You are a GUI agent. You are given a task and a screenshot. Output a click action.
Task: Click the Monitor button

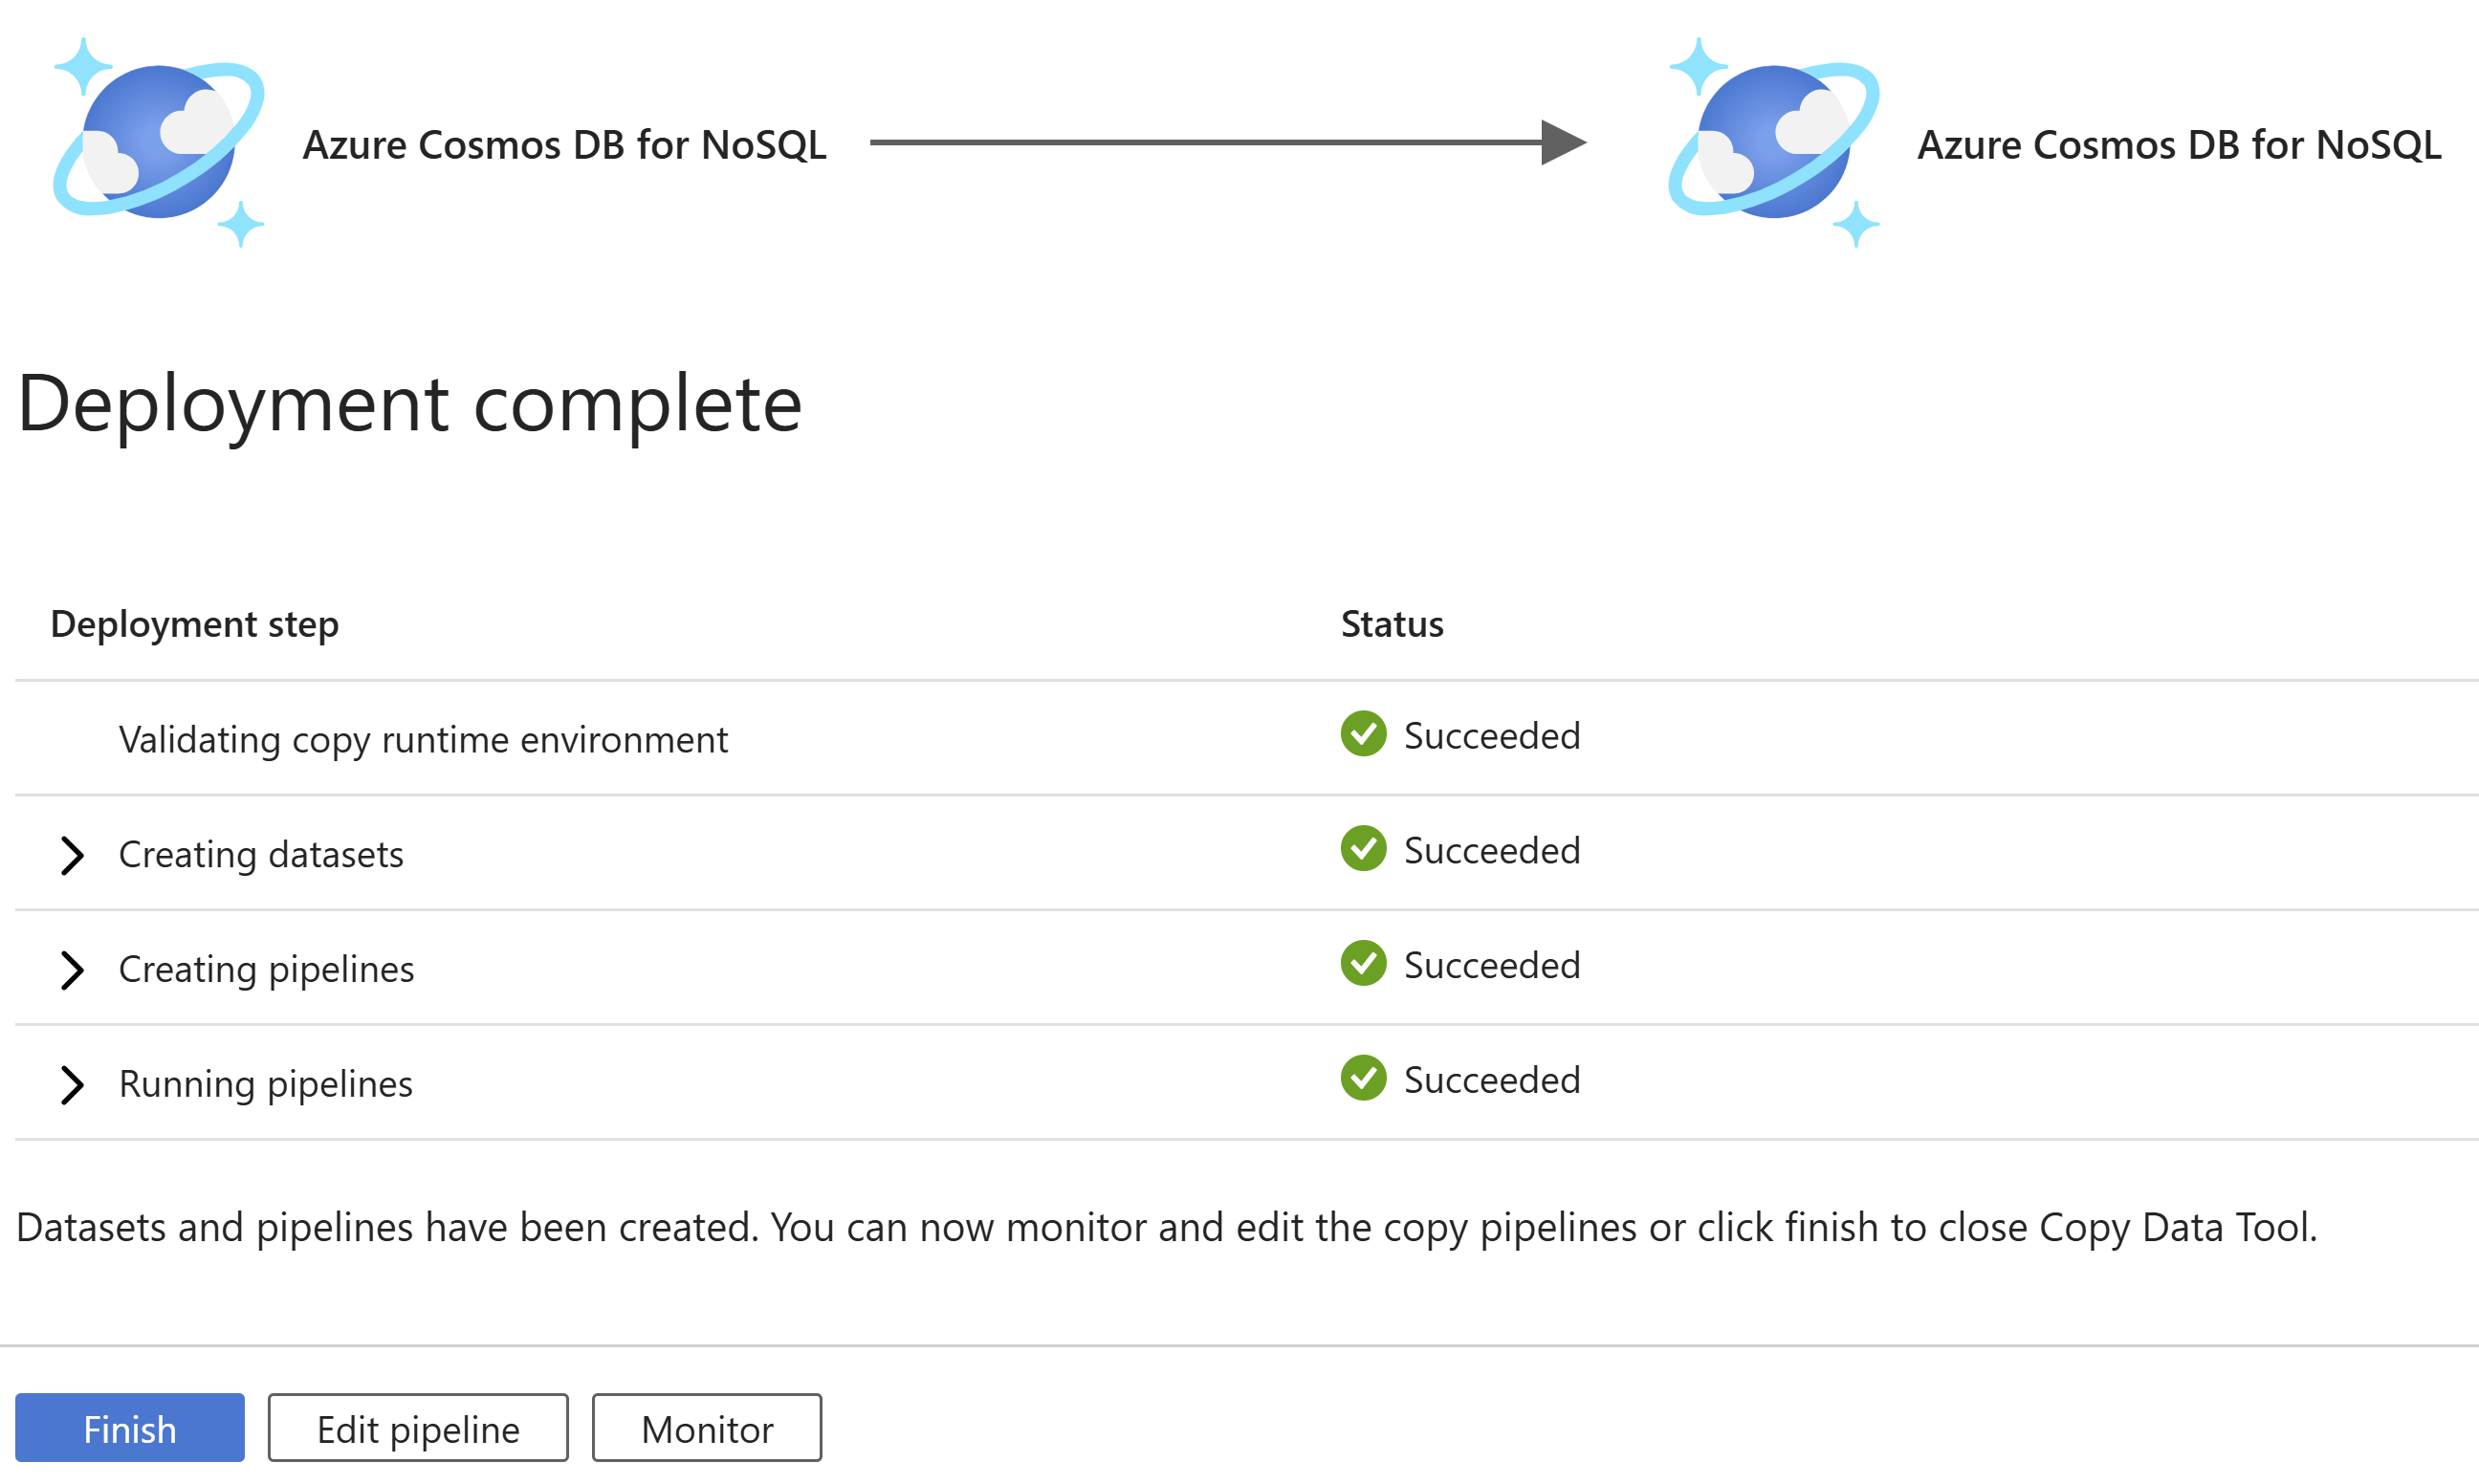click(x=707, y=1428)
